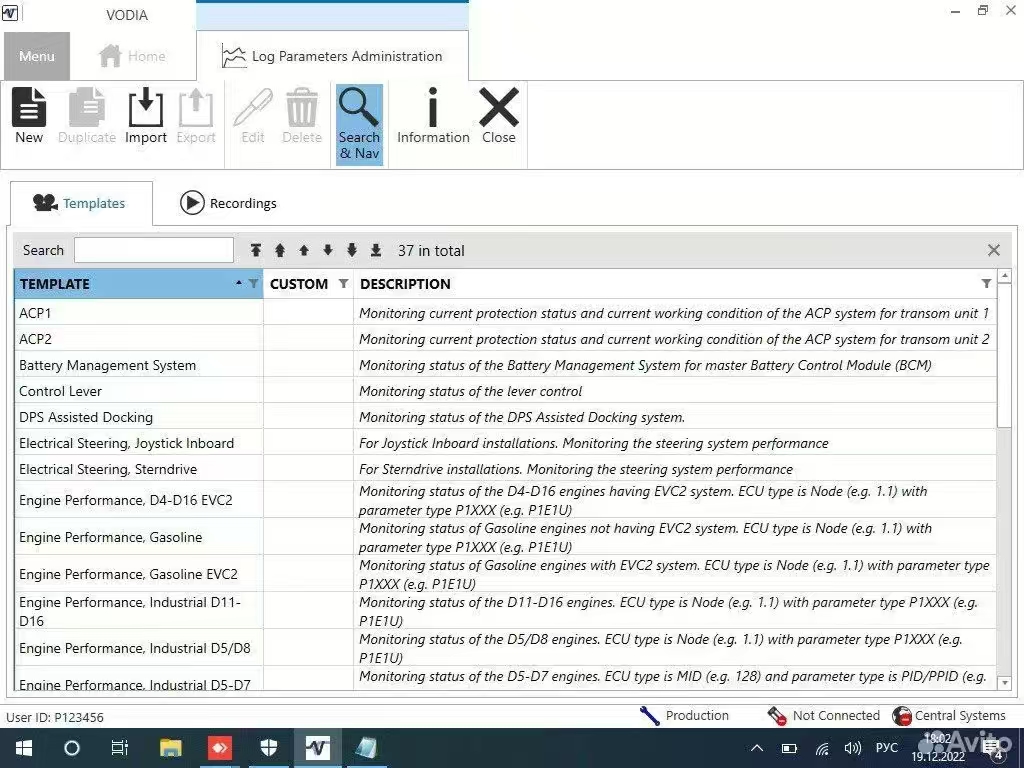
Task: Click the Duplicate toolbar icon
Action: [87, 116]
